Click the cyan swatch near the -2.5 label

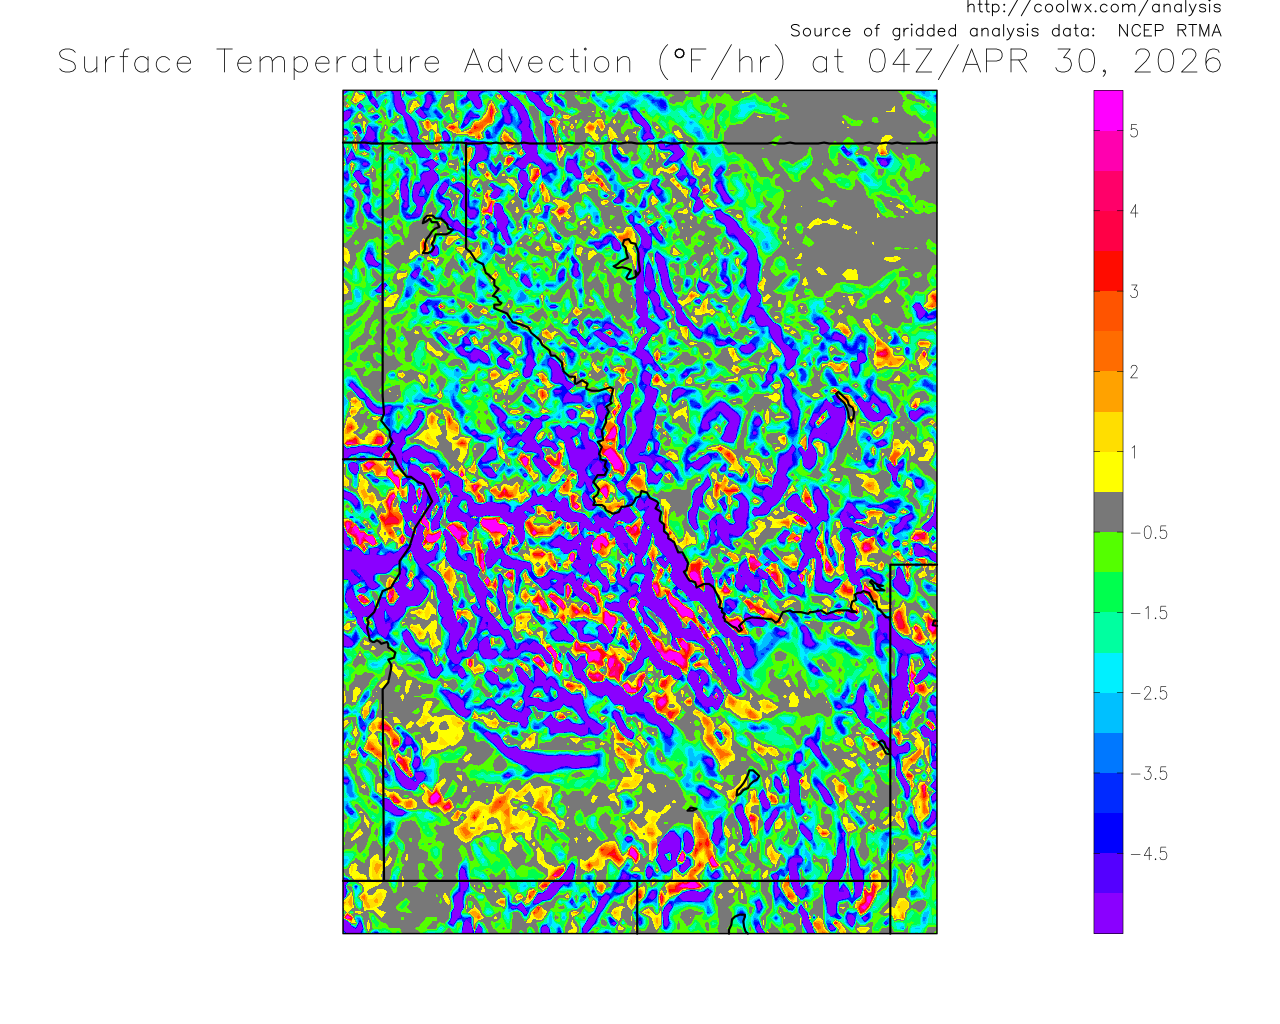(x=1108, y=673)
